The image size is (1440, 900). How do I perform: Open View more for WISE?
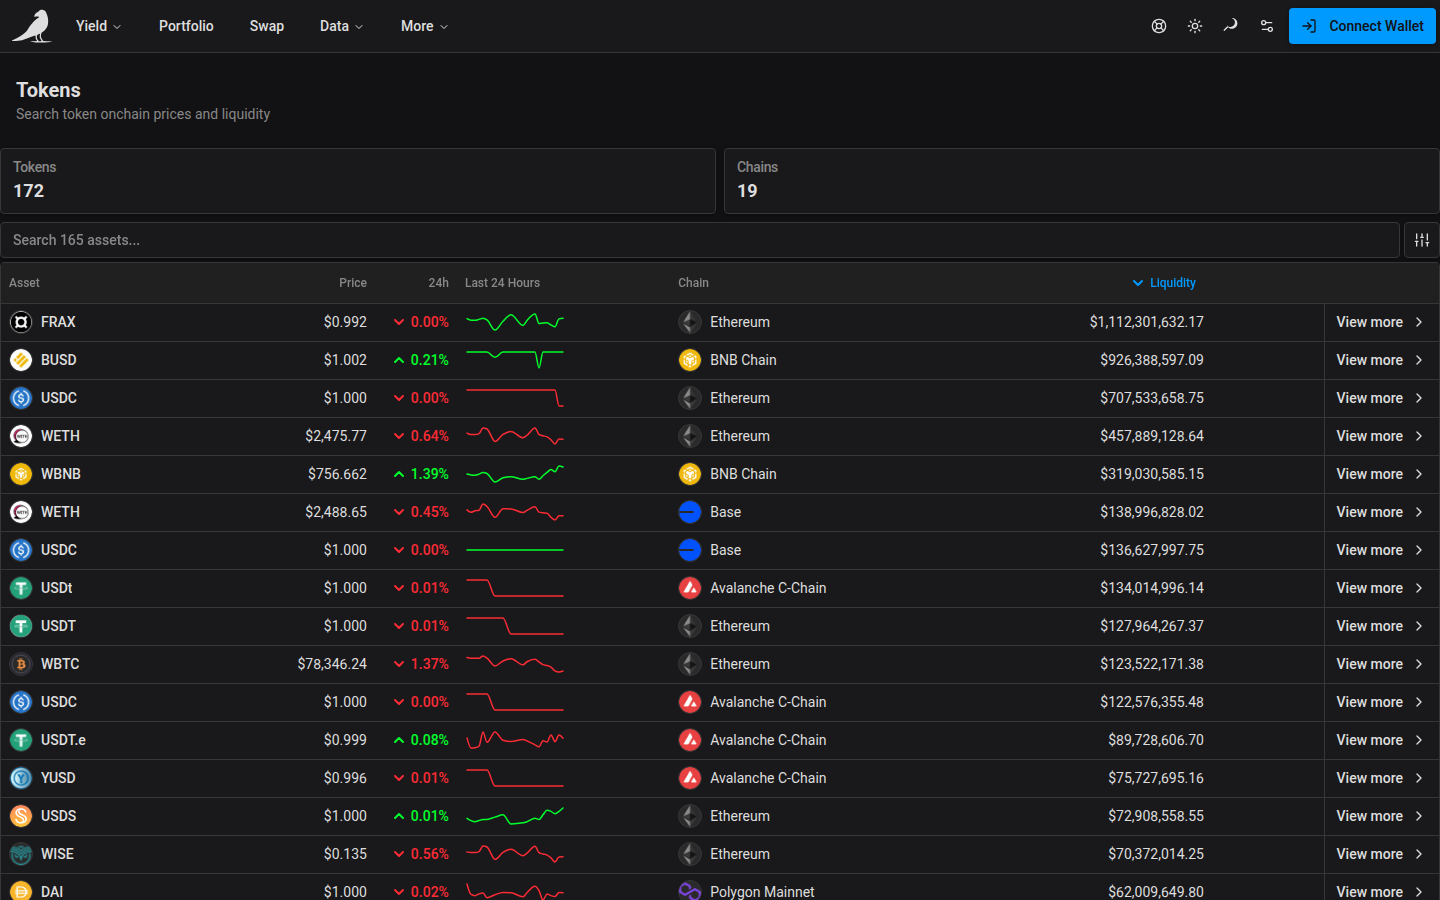tap(1381, 854)
